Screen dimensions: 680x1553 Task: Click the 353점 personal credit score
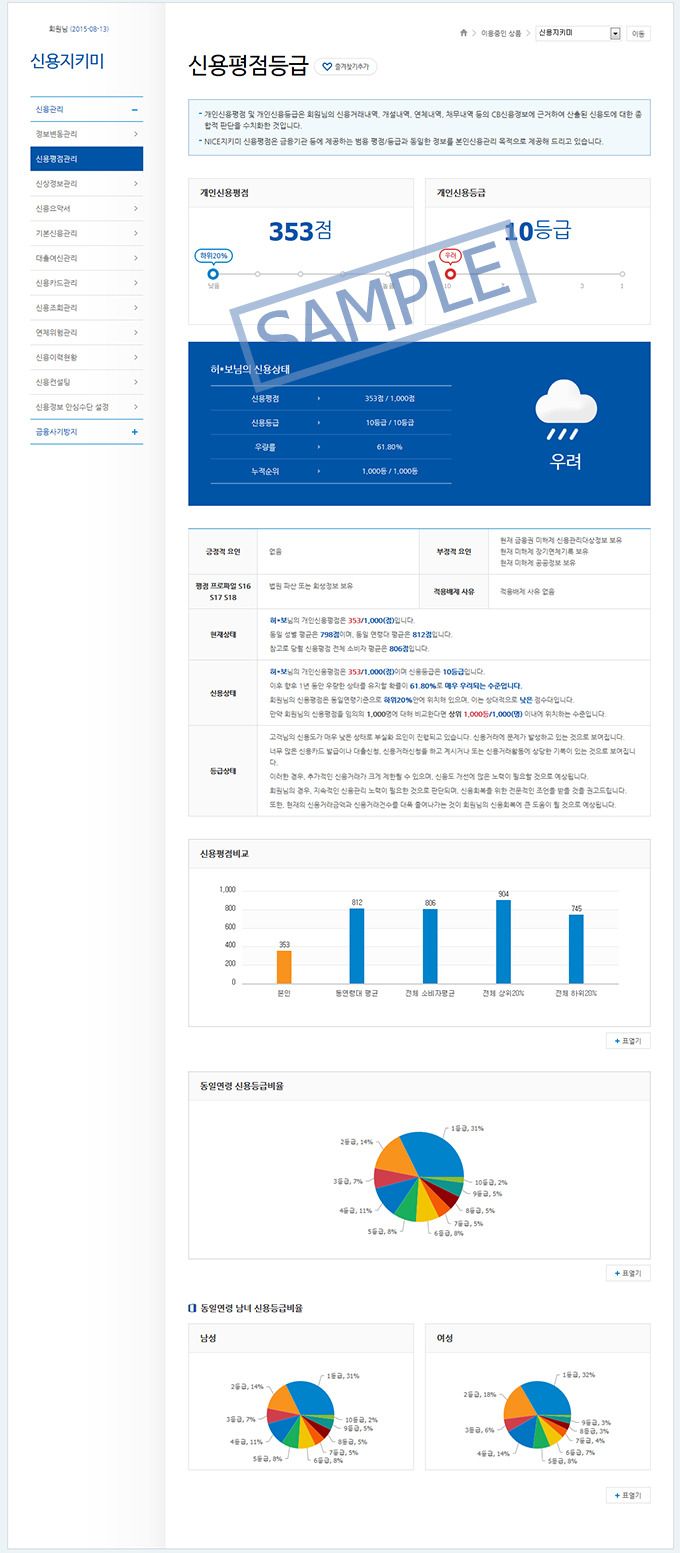(x=300, y=231)
